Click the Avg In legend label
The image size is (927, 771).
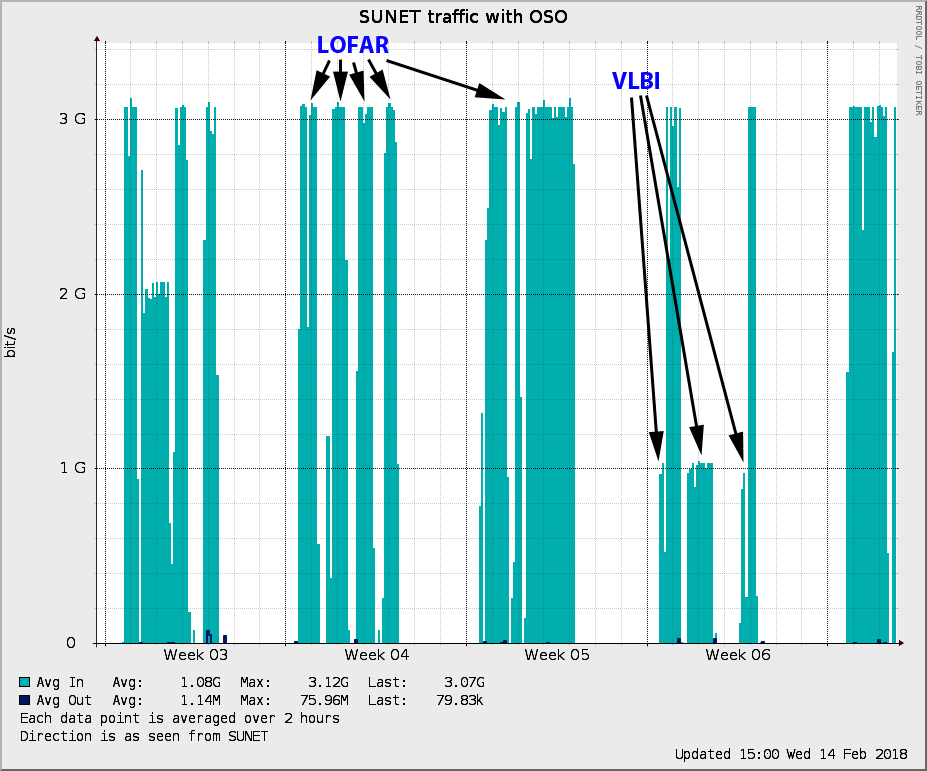[60, 682]
